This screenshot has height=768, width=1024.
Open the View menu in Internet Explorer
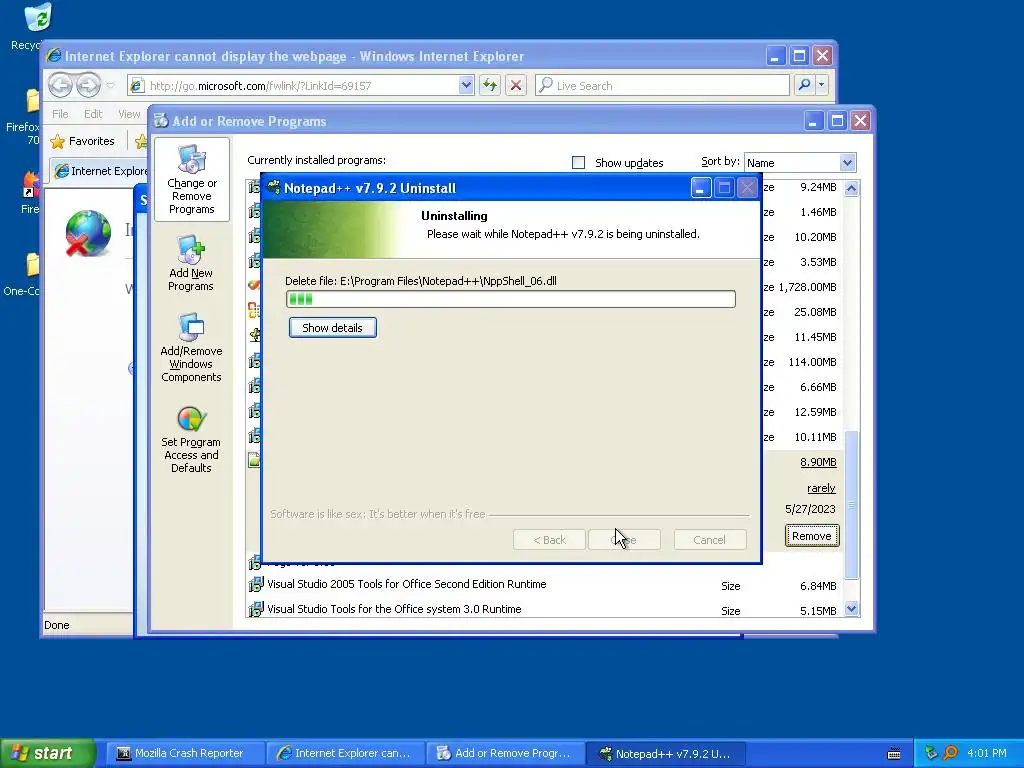point(129,114)
